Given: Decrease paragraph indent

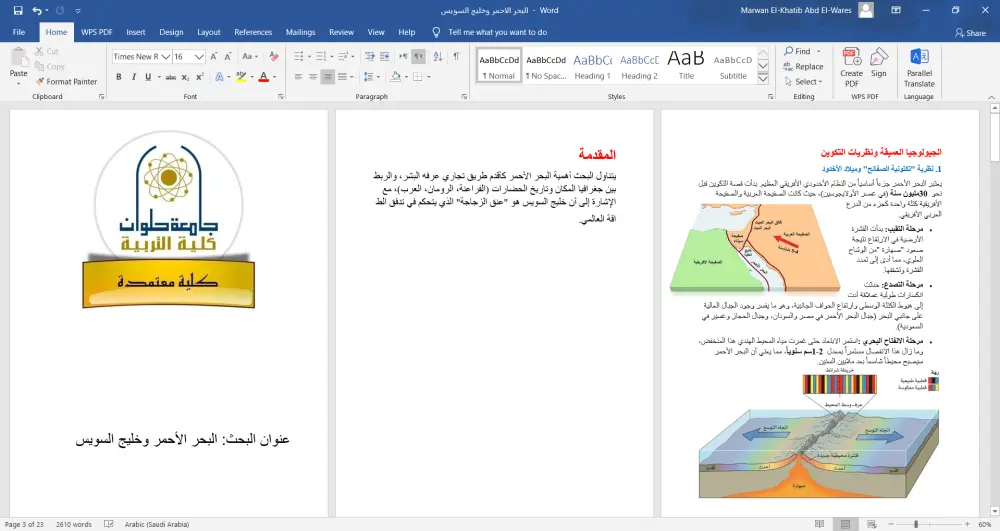Looking at the screenshot, I should click(x=370, y=57).
